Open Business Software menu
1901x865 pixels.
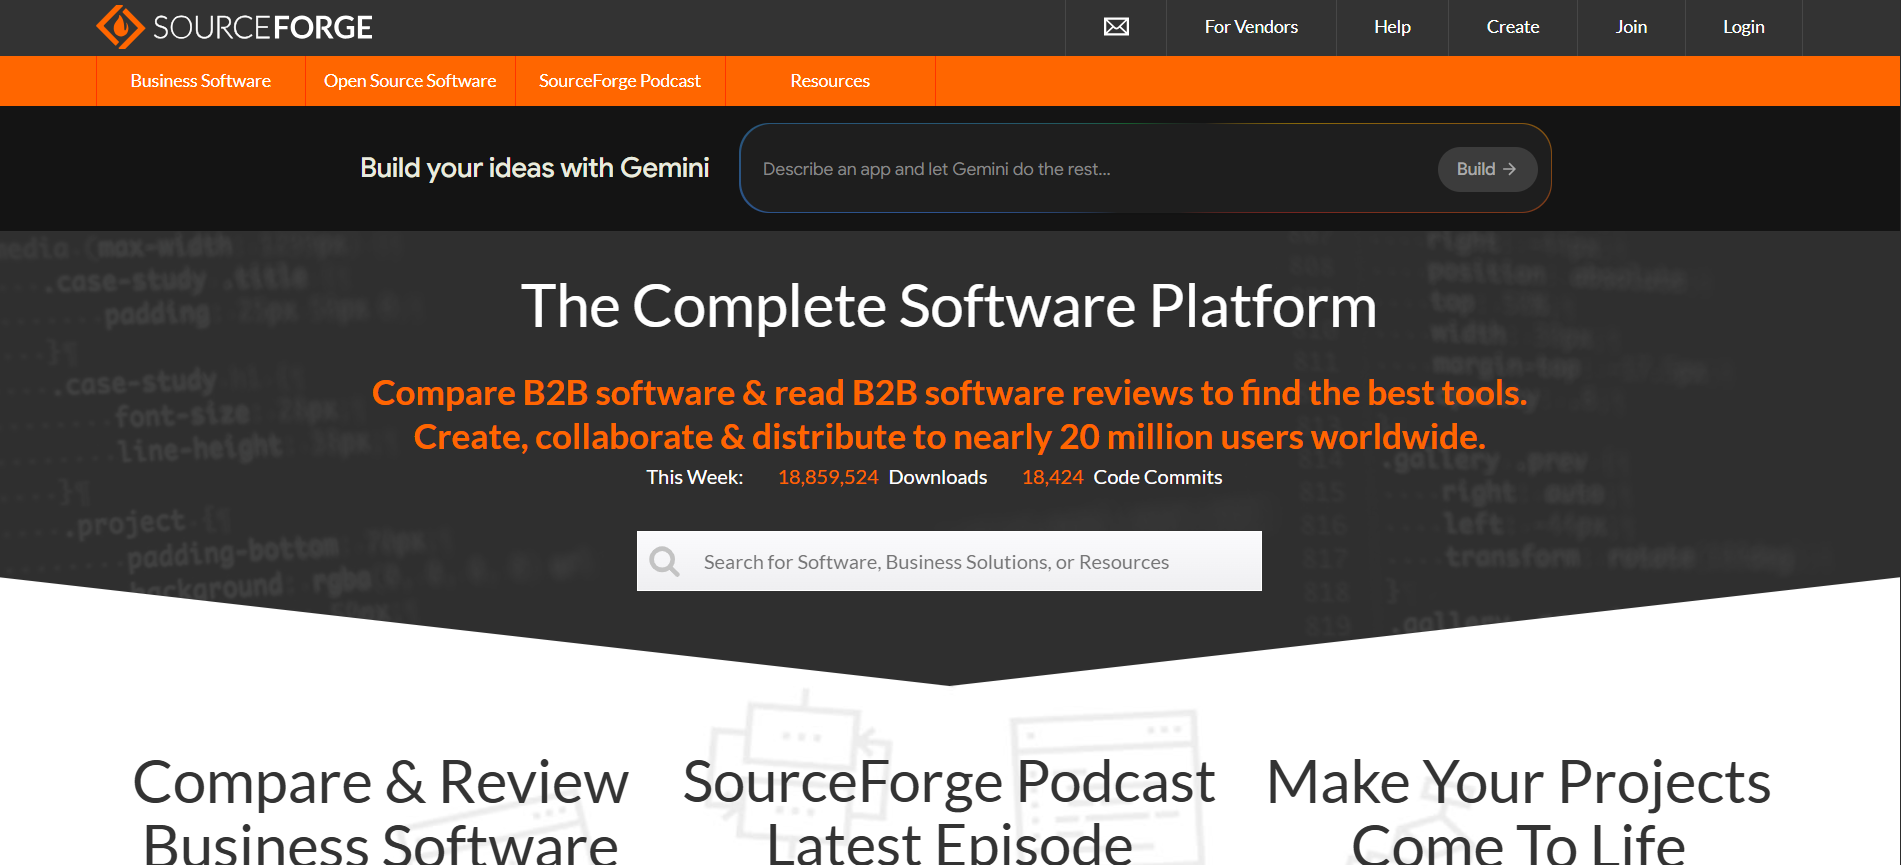click(201, 81)
